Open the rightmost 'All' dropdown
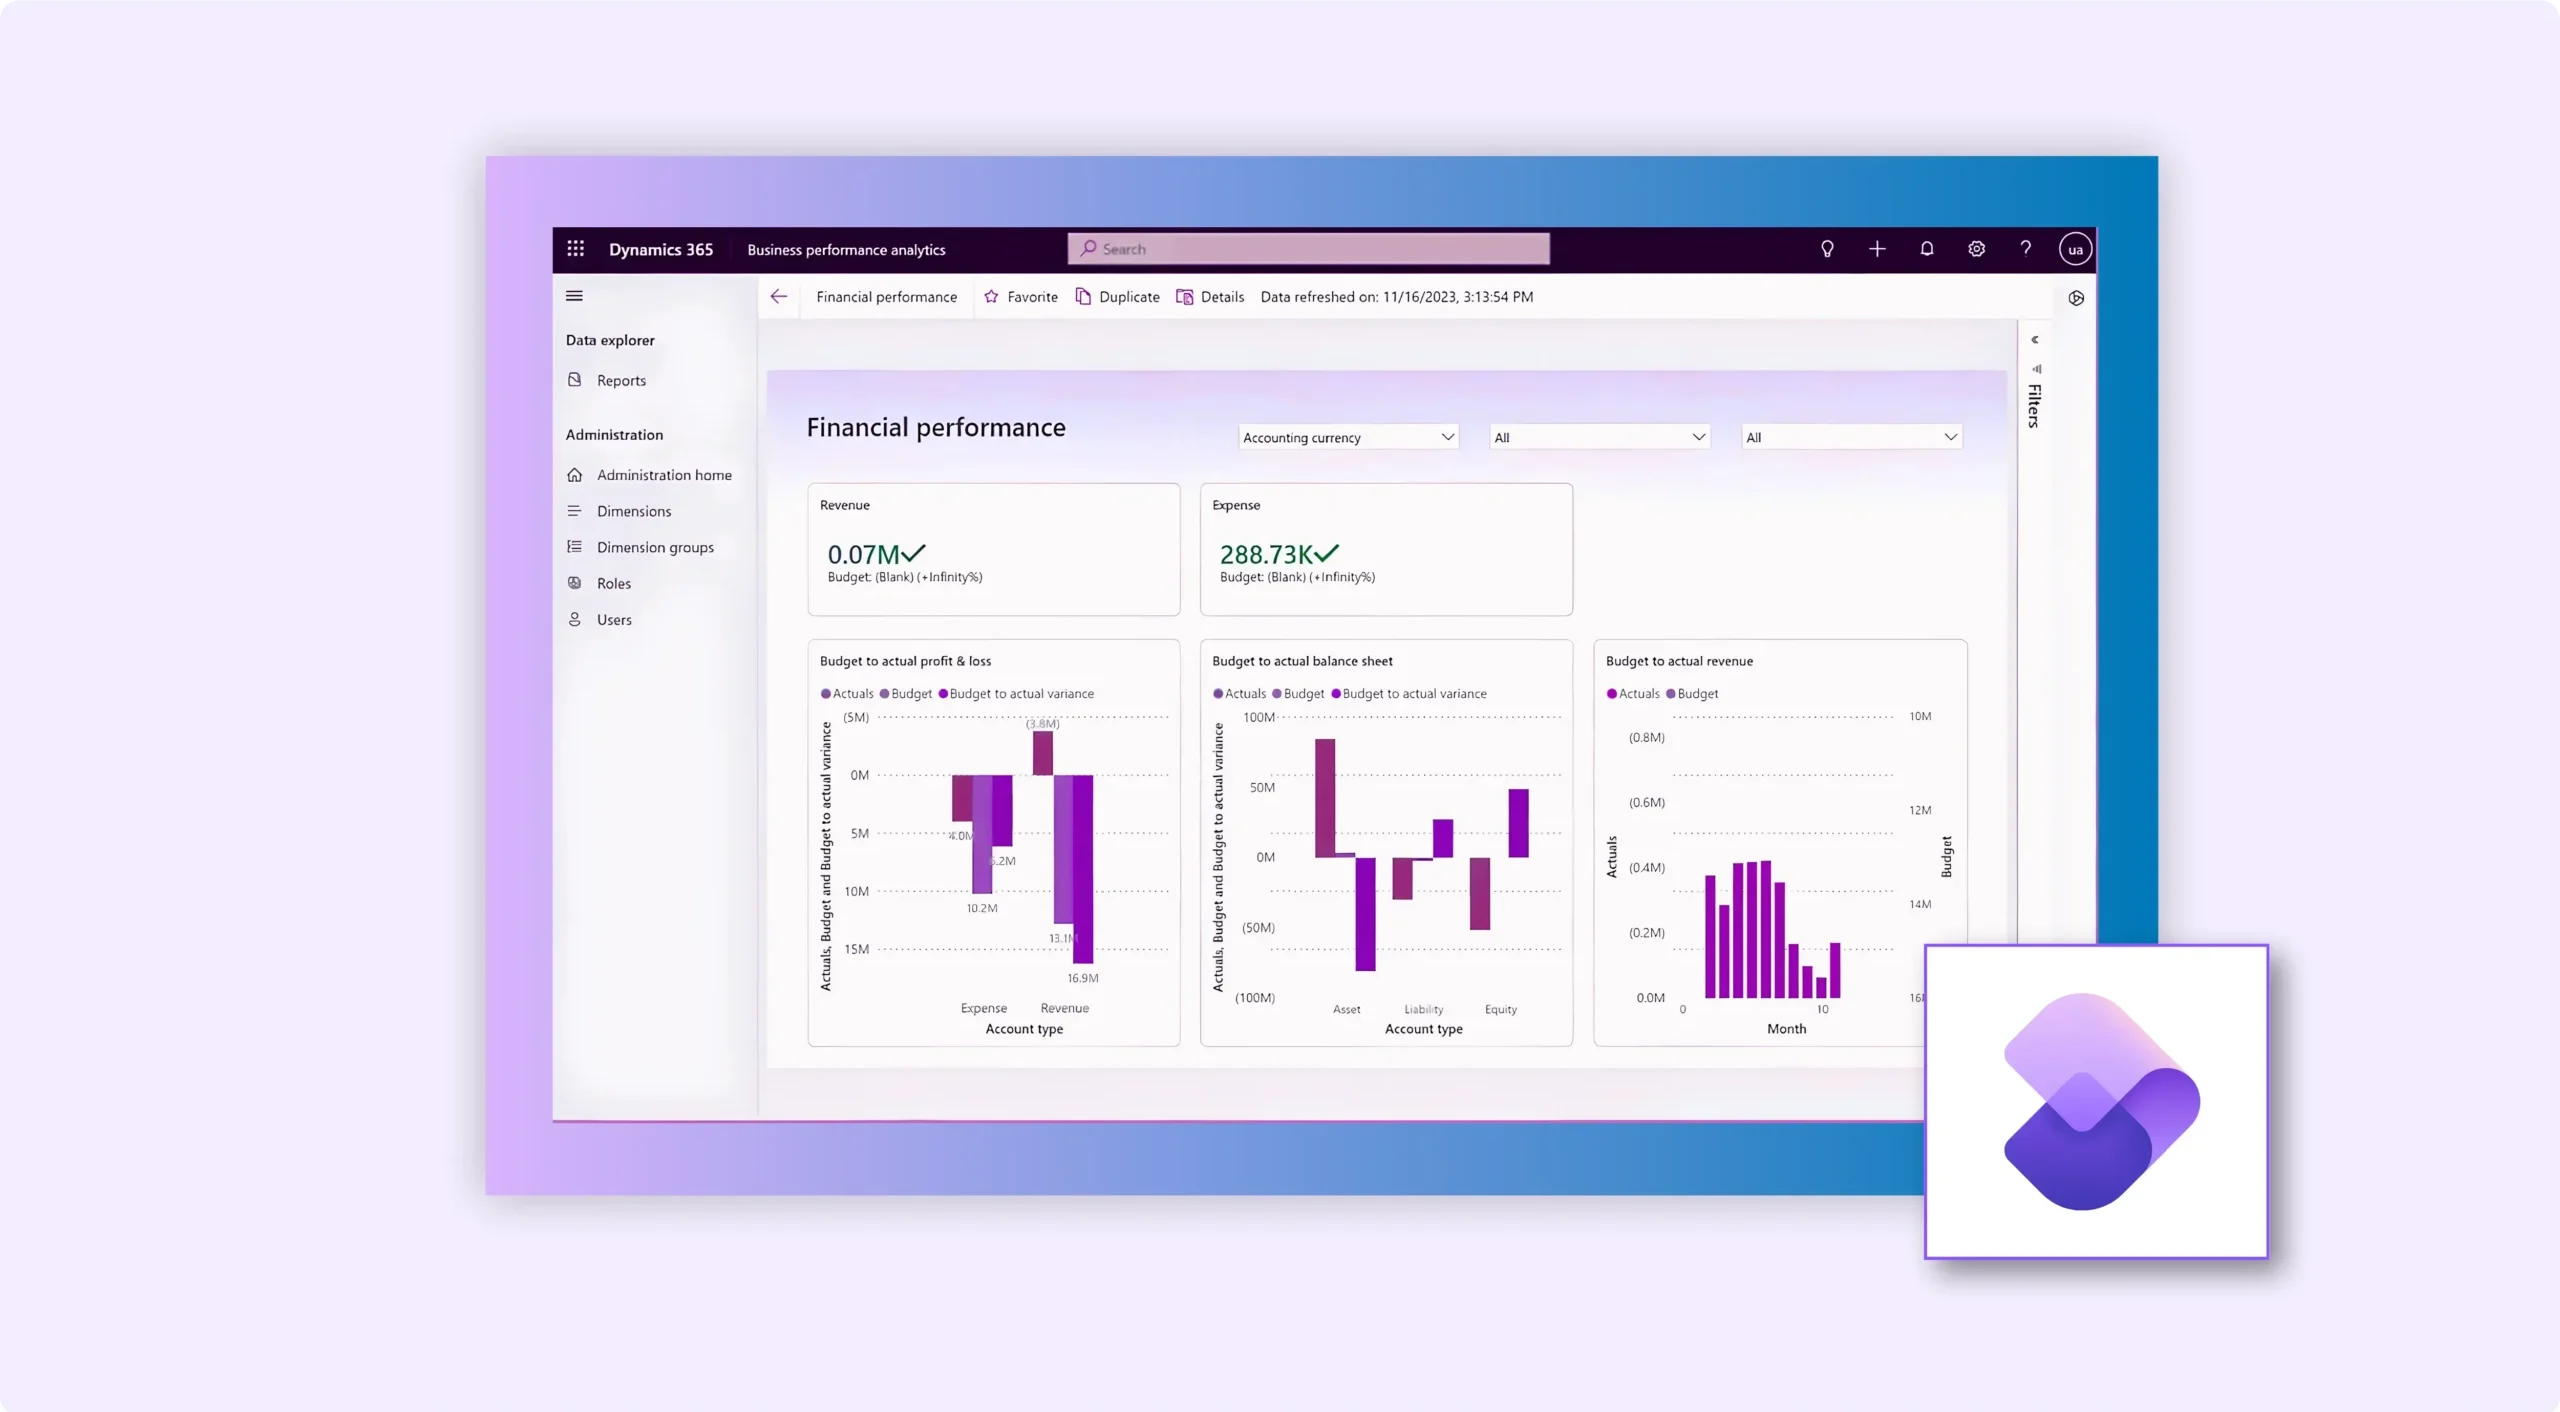2560x1412 pixels. [1851, 437]
